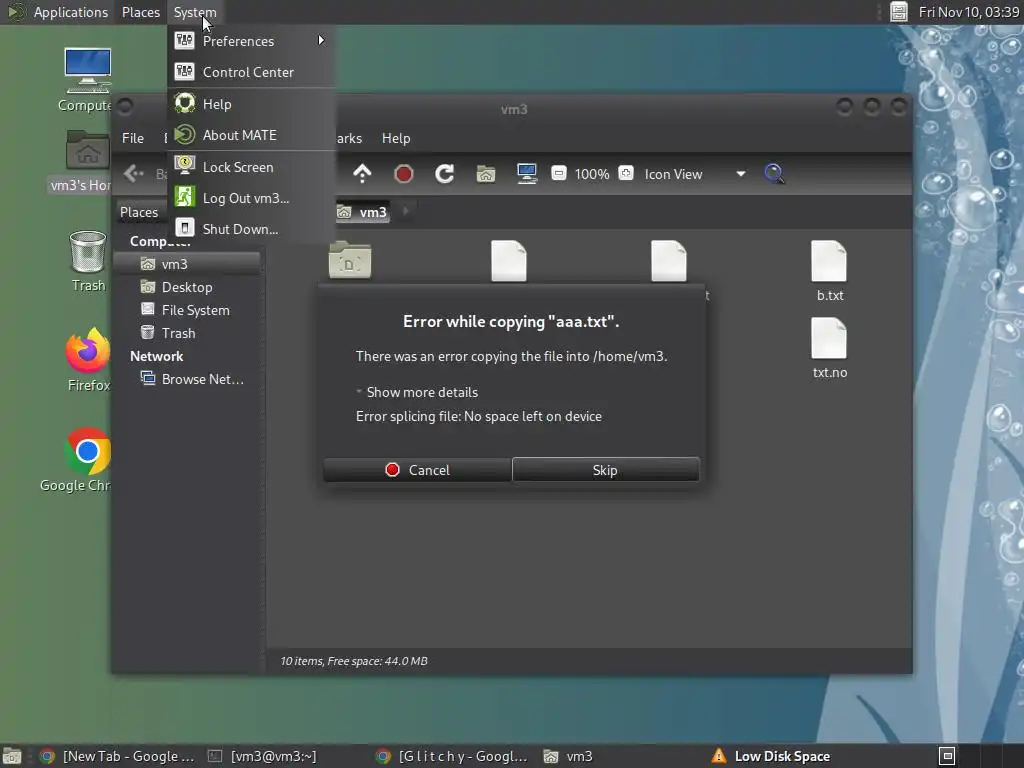Open the File menu in file manager
The height and width of the screenshot is (768, 1024).
coord(133,138)
